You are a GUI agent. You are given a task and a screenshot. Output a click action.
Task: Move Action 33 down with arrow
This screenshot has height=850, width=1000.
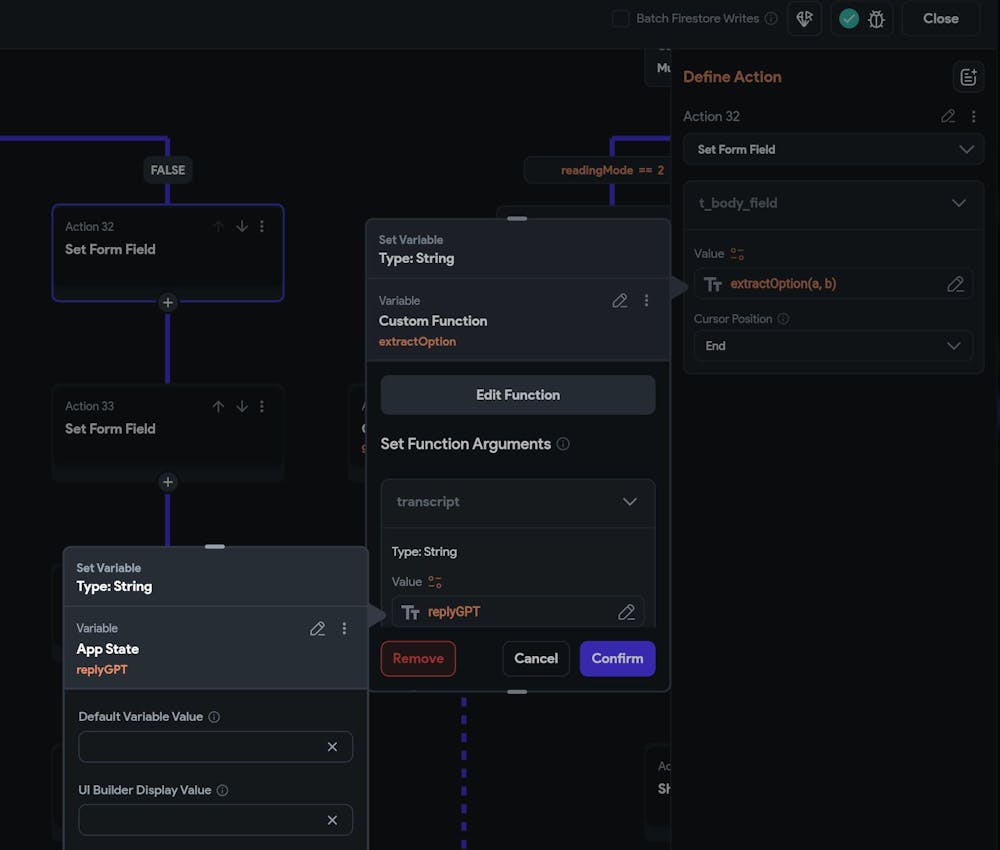[242, 406]
